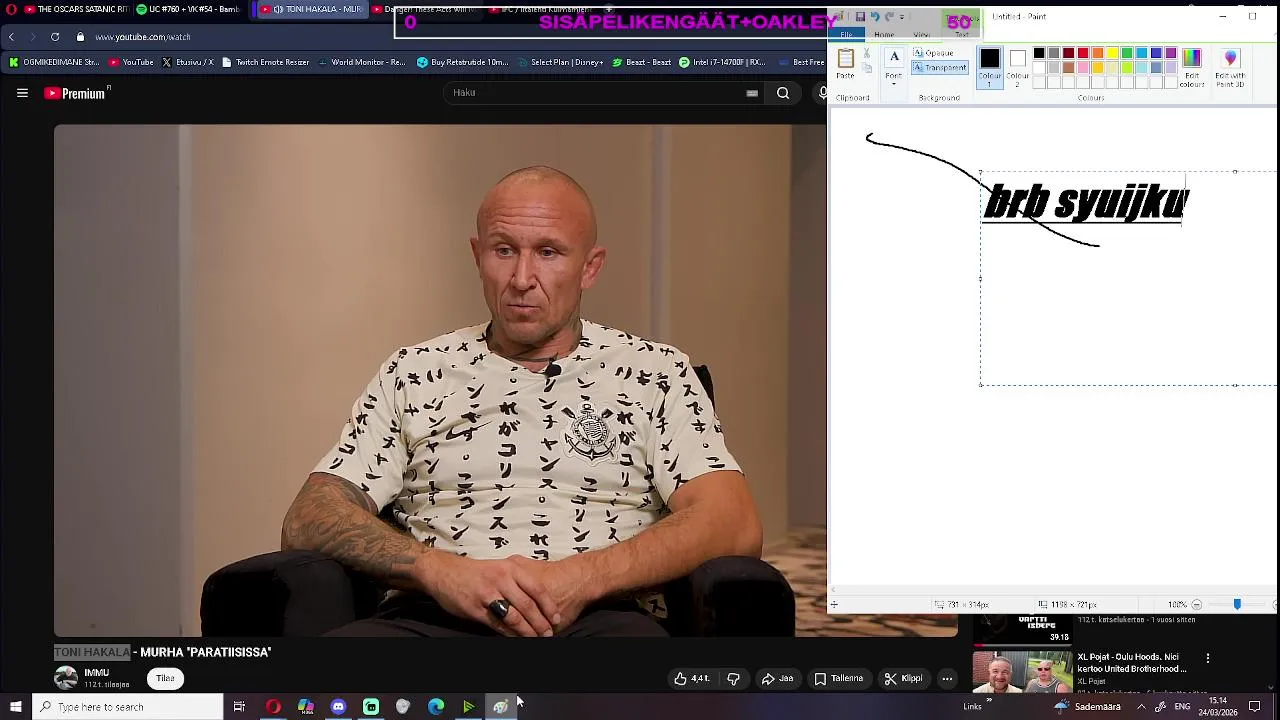1280x720 pixels.
Task: Click Edit with Paint 3D icon
Action: pyautogui.click(x=1230, y=58)
